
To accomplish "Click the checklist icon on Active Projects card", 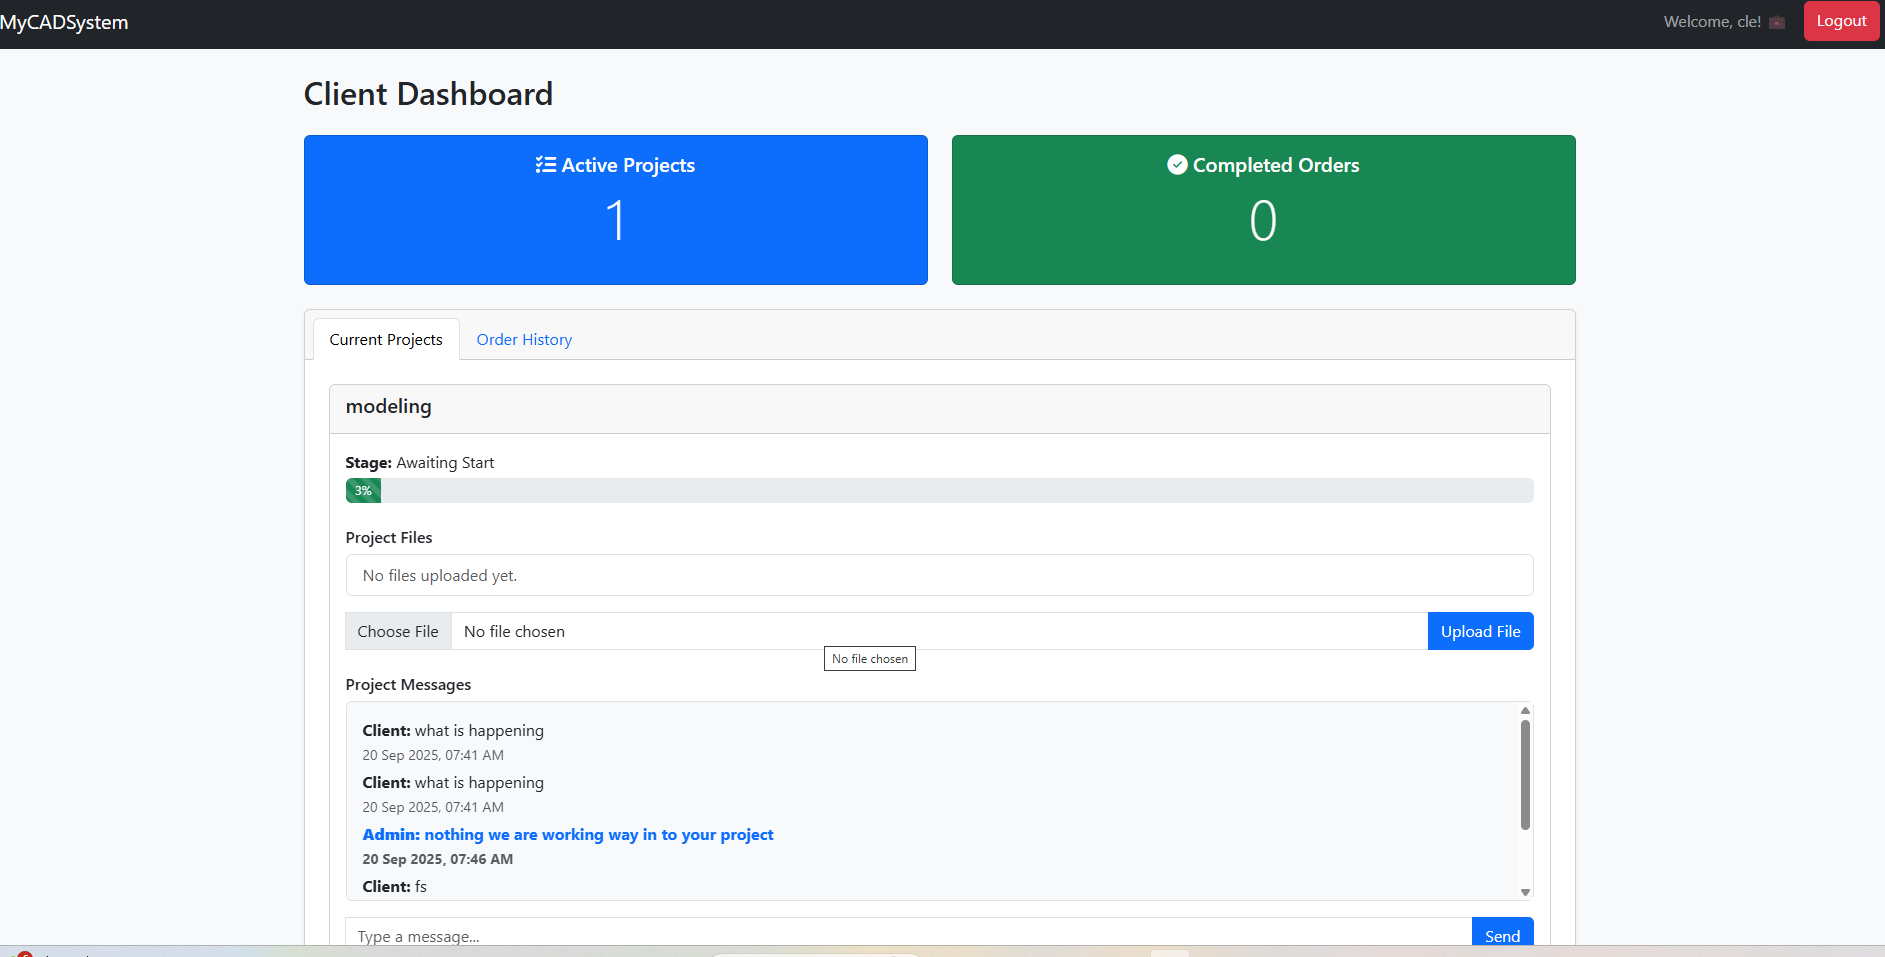I will [545, 164].
